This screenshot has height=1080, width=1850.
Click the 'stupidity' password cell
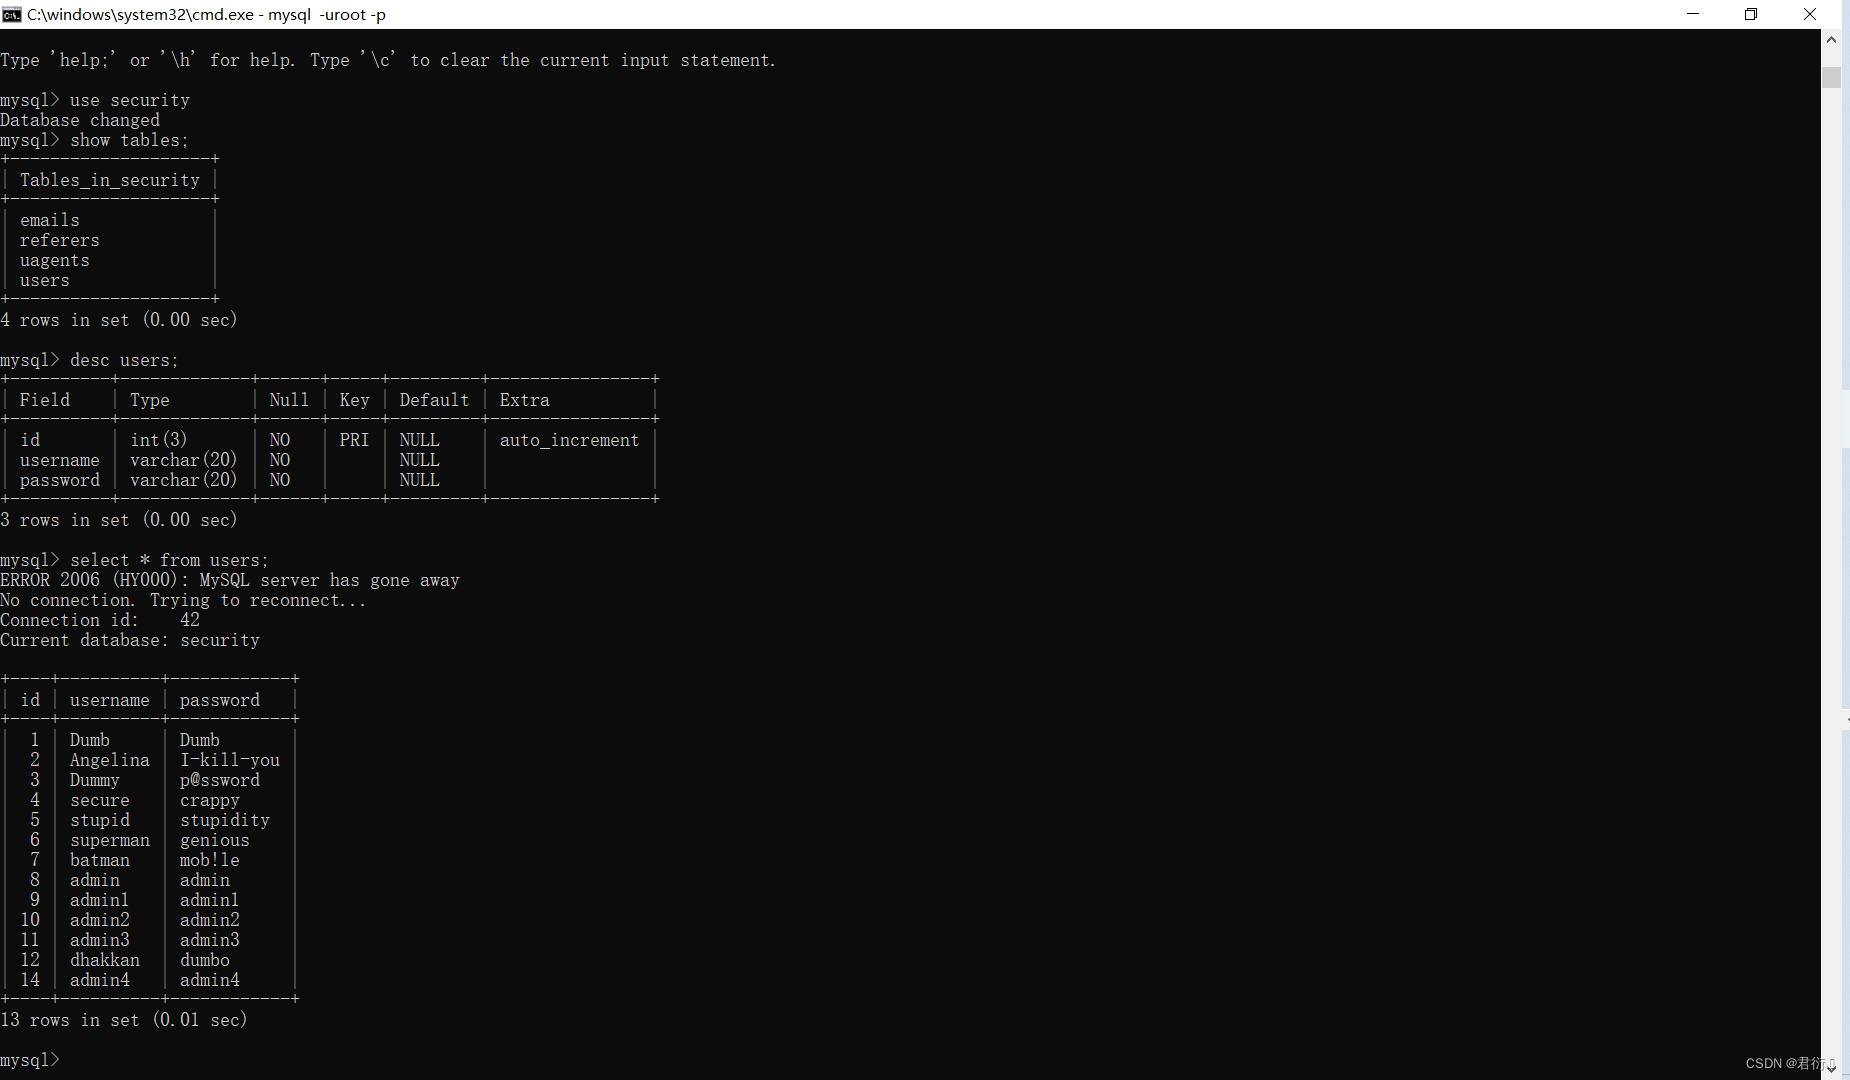(225, 820)
